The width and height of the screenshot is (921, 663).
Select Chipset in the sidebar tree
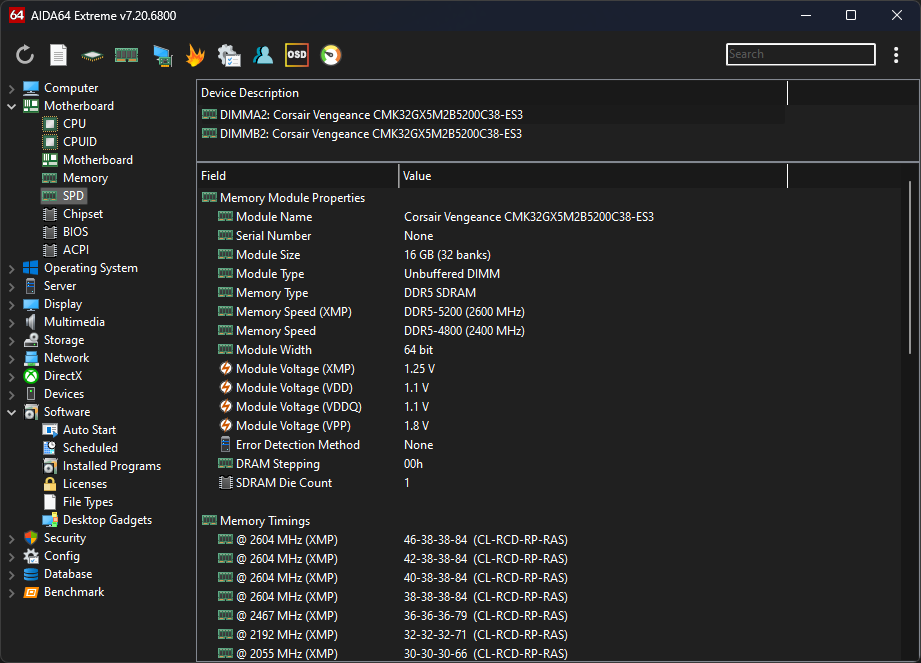[x=82, y=214]
